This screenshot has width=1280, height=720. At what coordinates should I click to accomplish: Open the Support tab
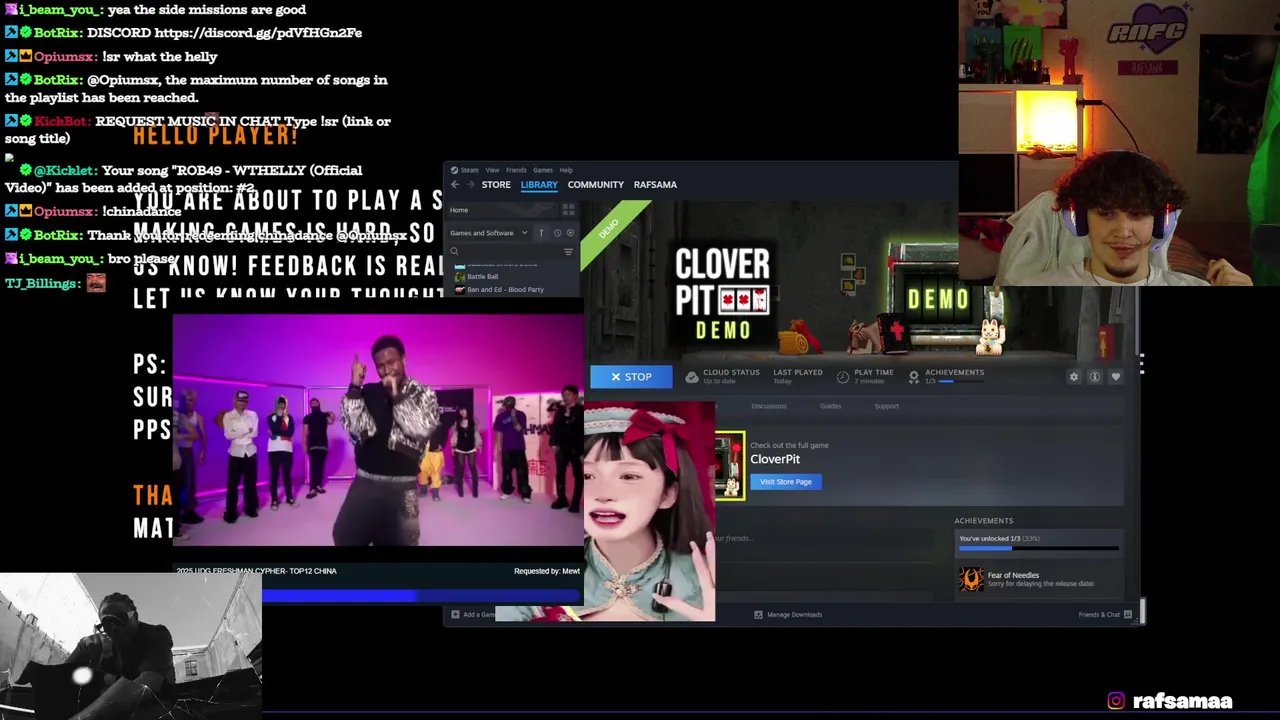point(886,406)
